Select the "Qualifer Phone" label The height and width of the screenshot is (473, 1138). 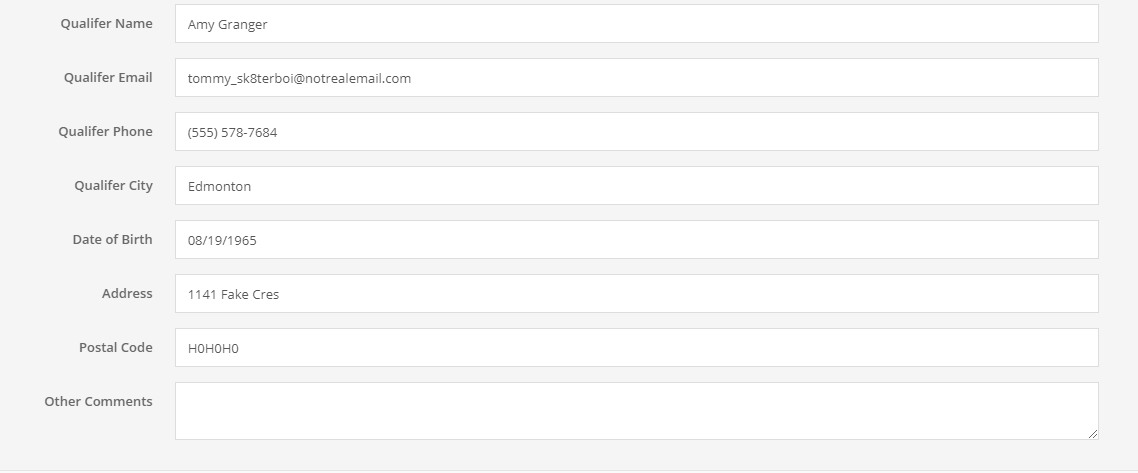(105, 131)
